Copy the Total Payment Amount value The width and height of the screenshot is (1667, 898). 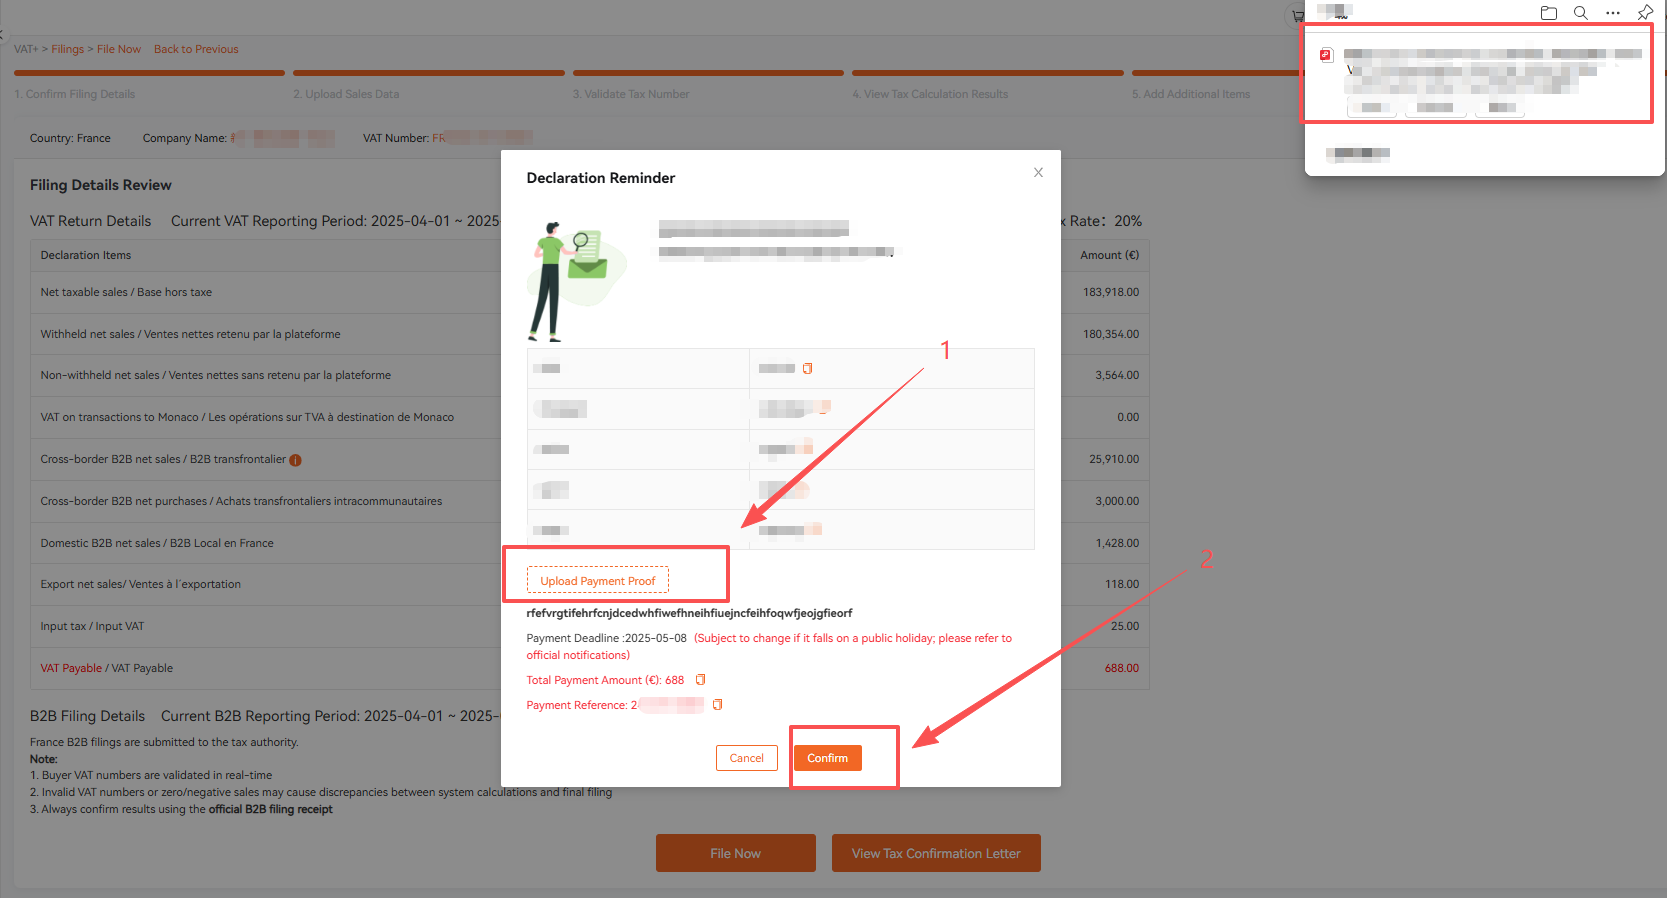pos(701,680)
